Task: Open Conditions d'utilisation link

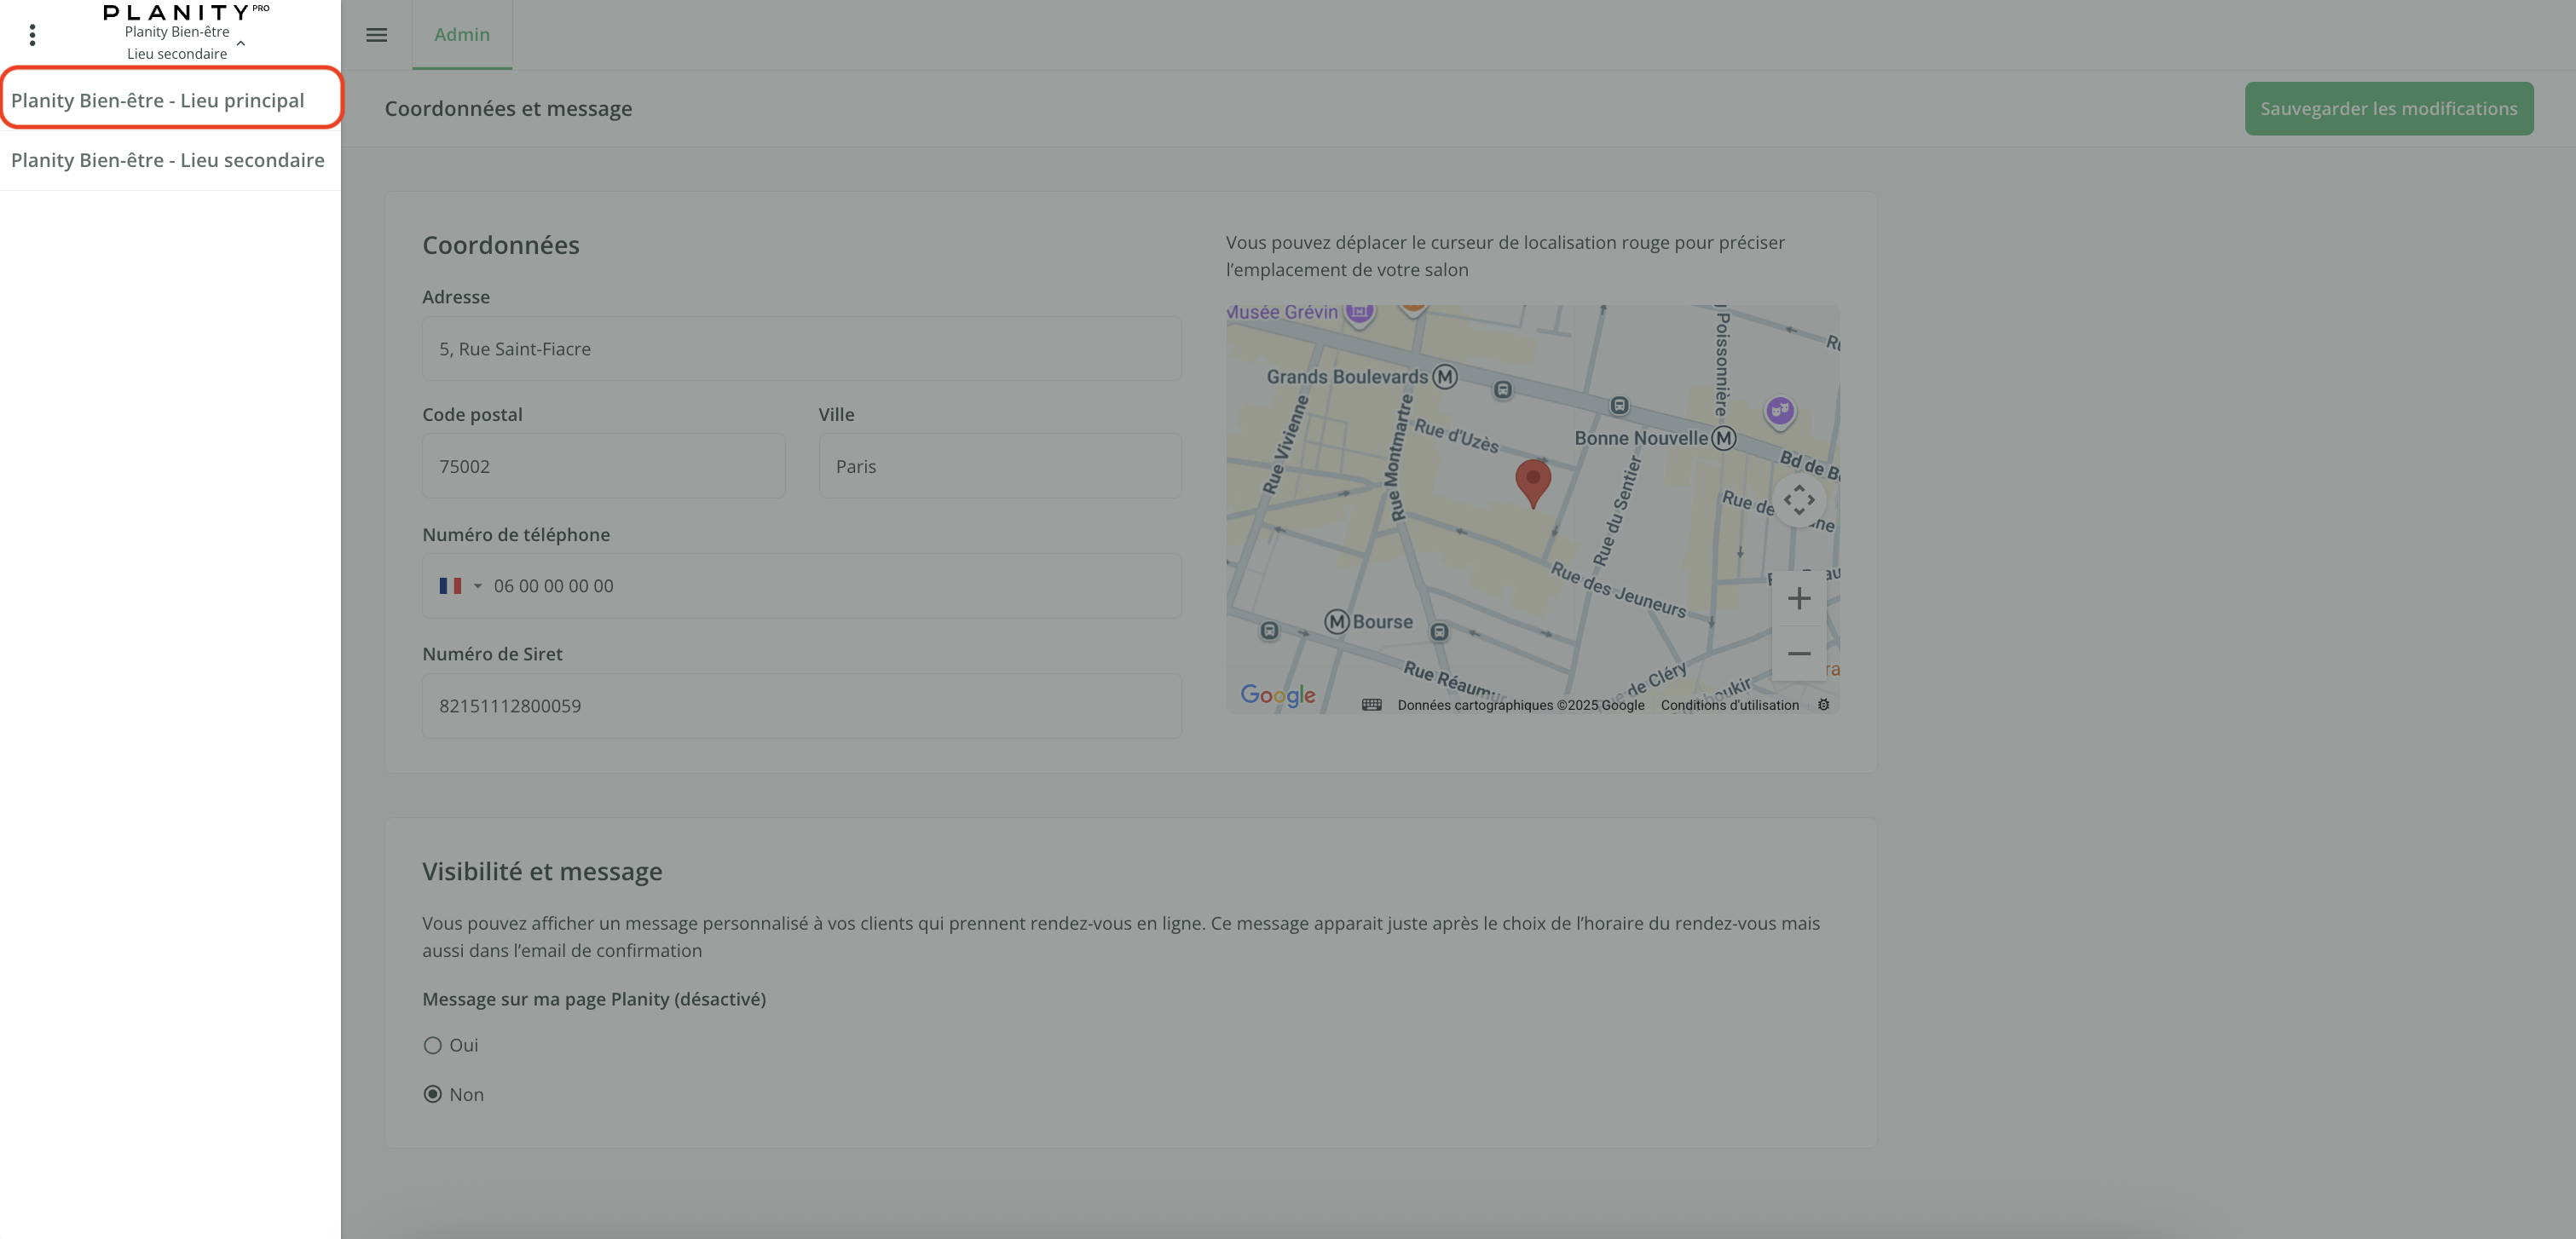Action: coord(1729,705)
